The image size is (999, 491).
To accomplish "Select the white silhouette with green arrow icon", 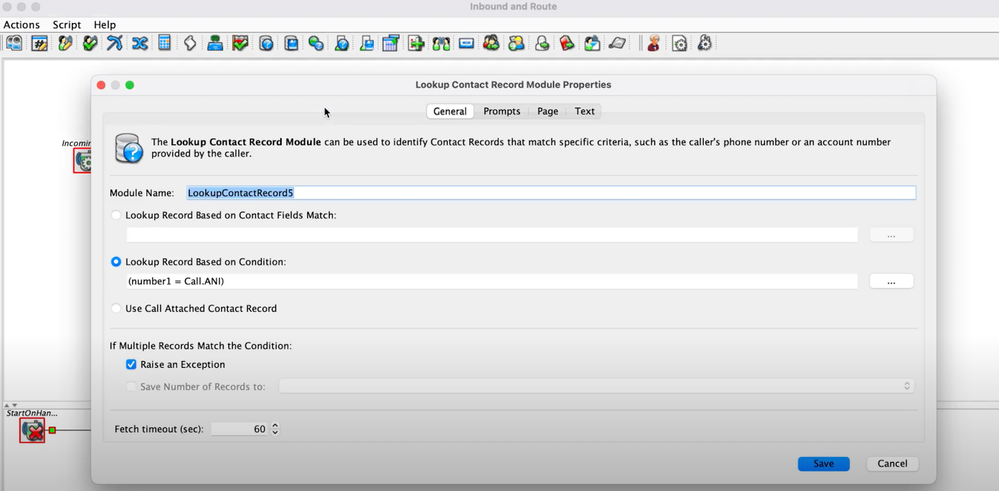I will click(x=542, y=43).
